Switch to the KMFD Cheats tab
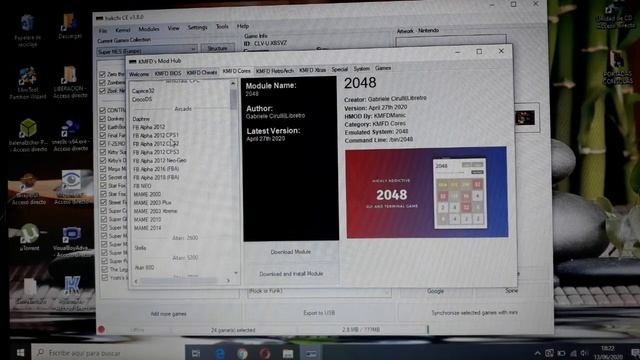 (x=202, y=73)
